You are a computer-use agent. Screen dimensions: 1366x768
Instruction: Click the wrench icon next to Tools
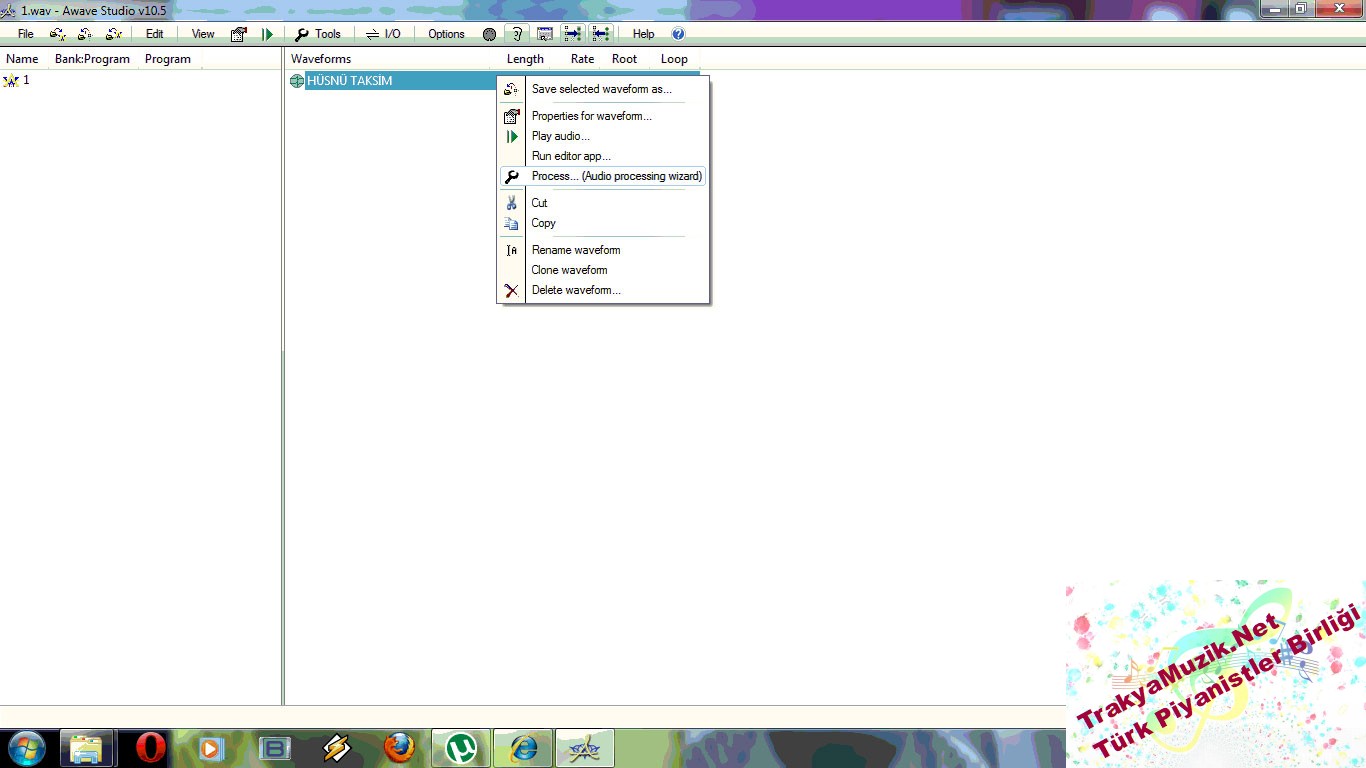pyautogui.click(x=302, y=34)
